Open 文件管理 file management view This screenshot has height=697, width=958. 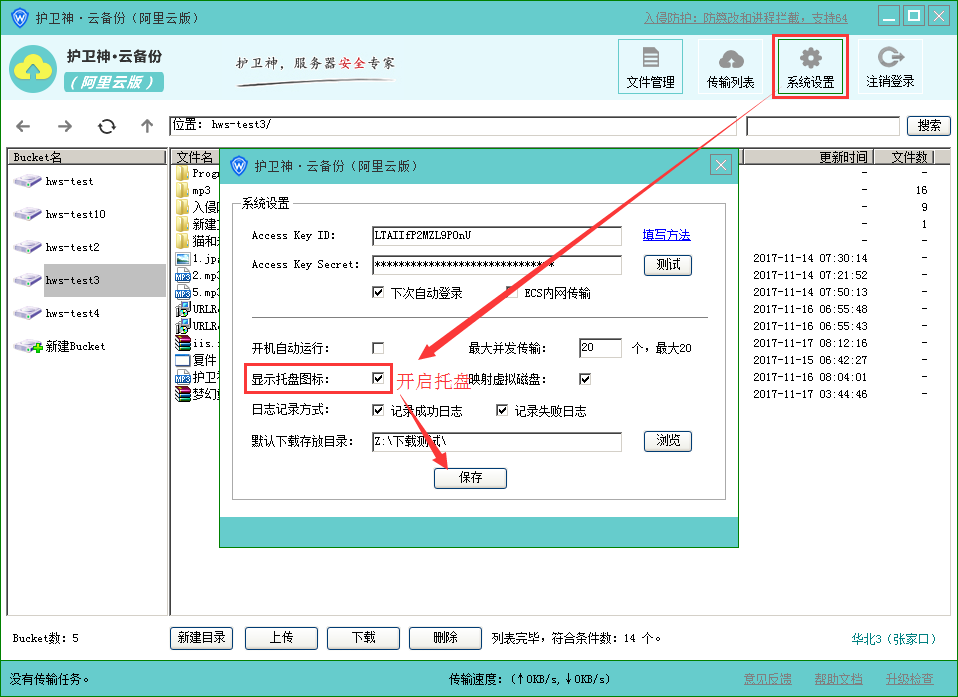coord(650,67)
